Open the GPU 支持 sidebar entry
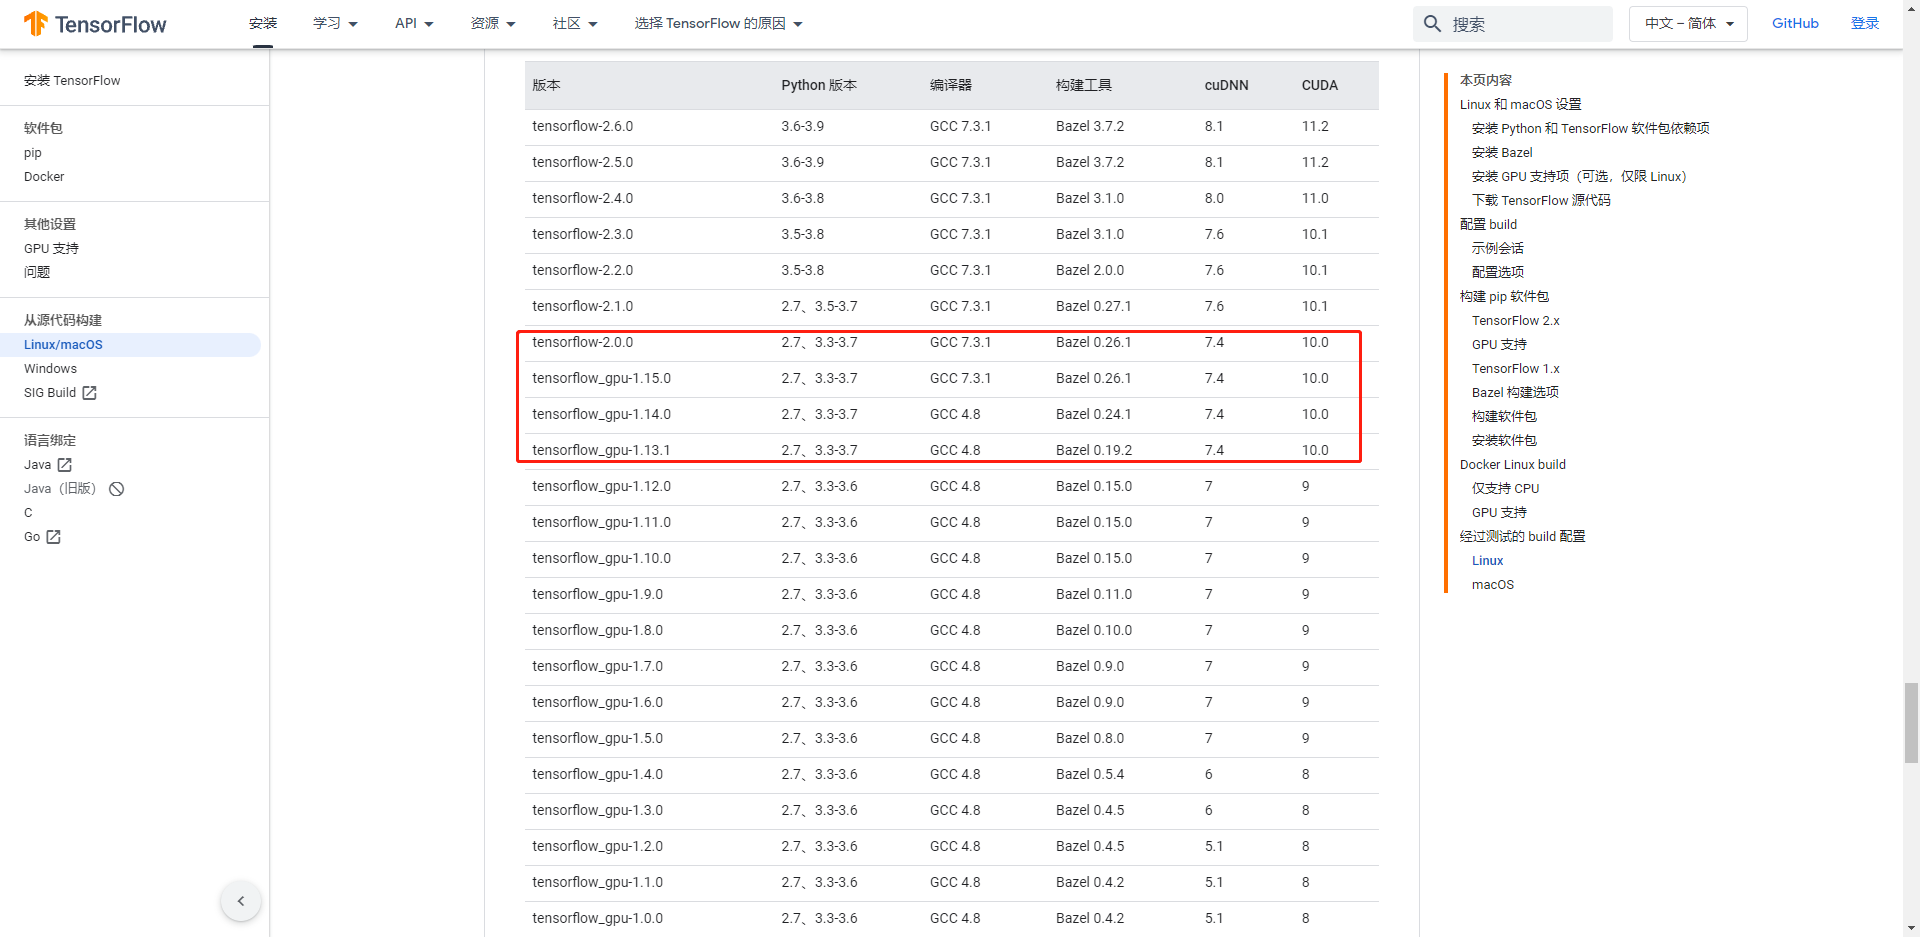This screenshot has width=1920, height=937. (x=51, y=249)
